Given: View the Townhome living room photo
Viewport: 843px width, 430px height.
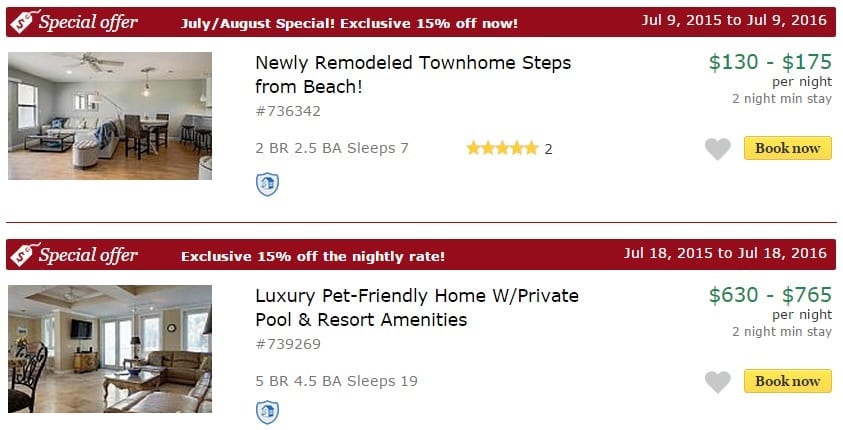Looking at the screenshot, I should 110,116.
